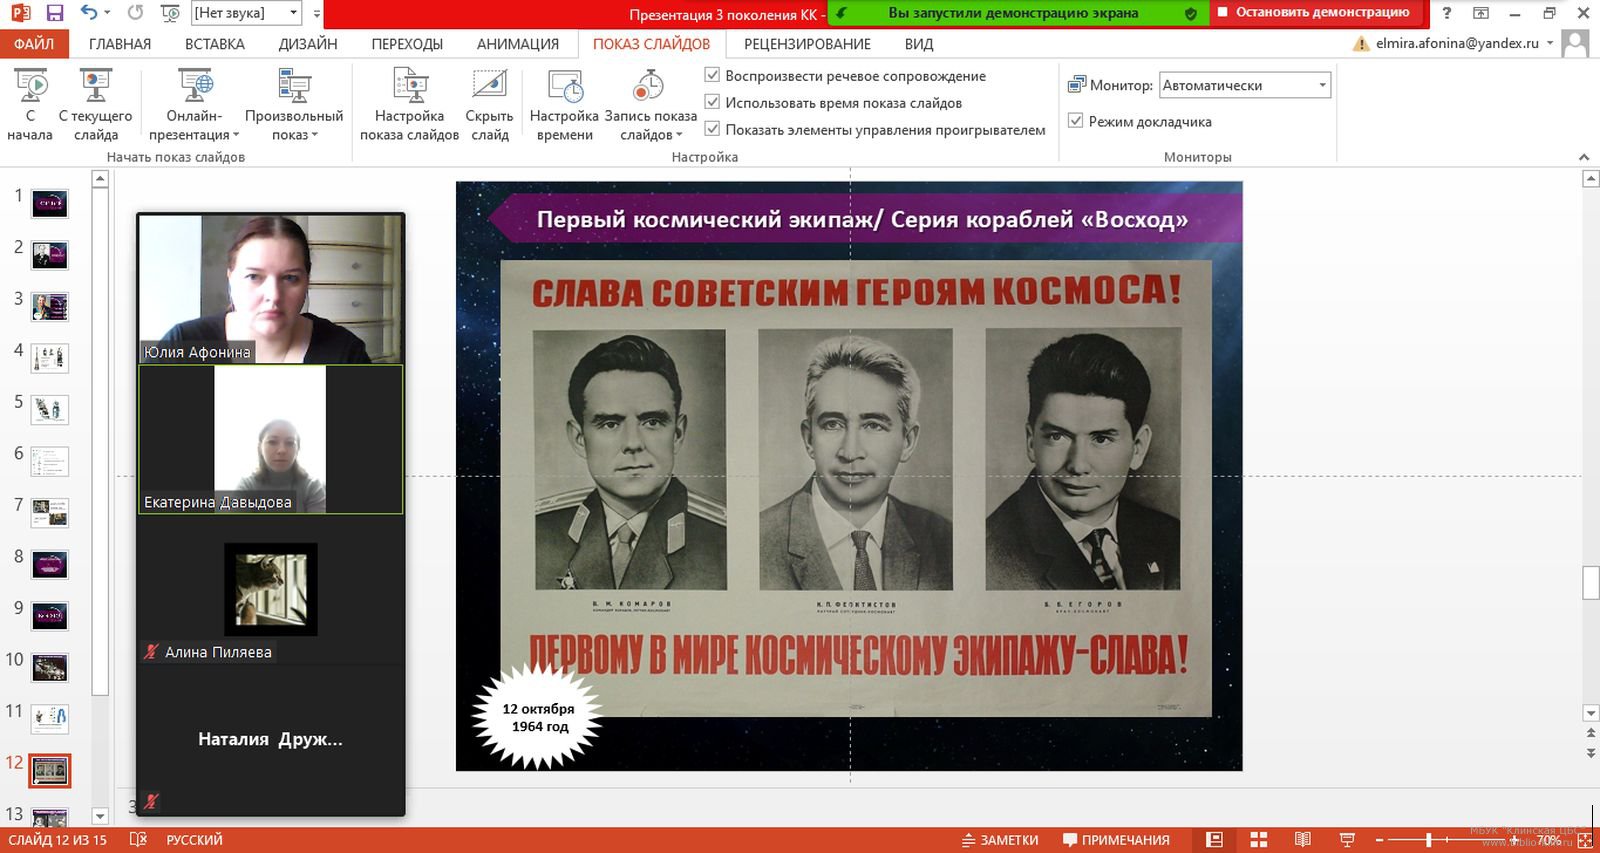
Task: Switch to the АНИМАЦИЯ ribbon tab
Action: pos(518,44)
